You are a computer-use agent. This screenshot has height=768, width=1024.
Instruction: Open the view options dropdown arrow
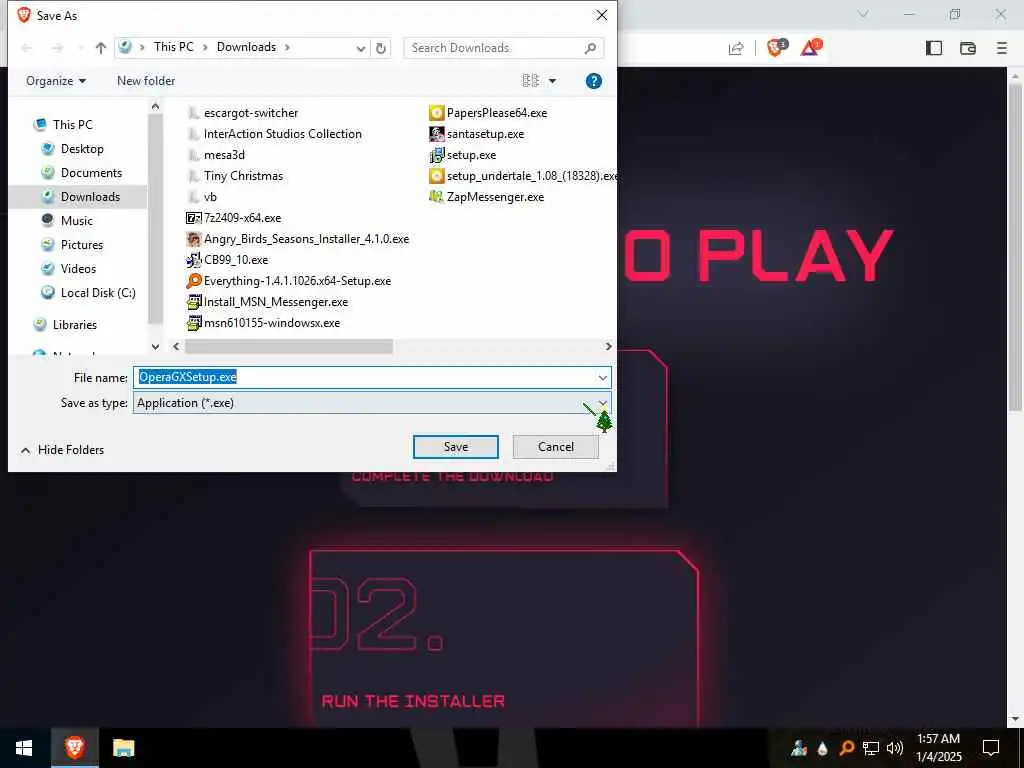(552, 81)
